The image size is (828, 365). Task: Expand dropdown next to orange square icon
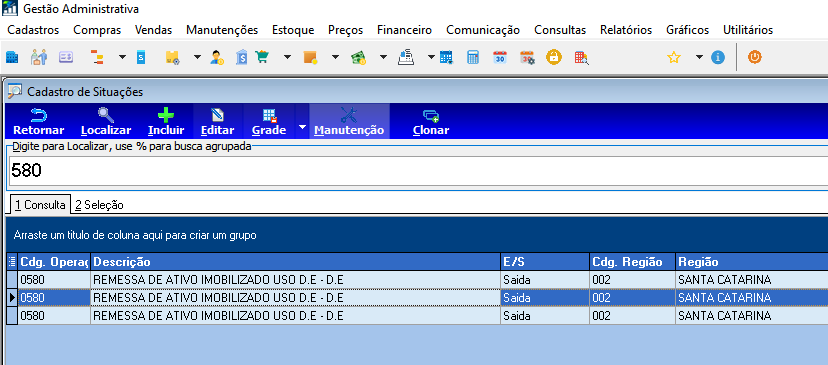(335, 57)
